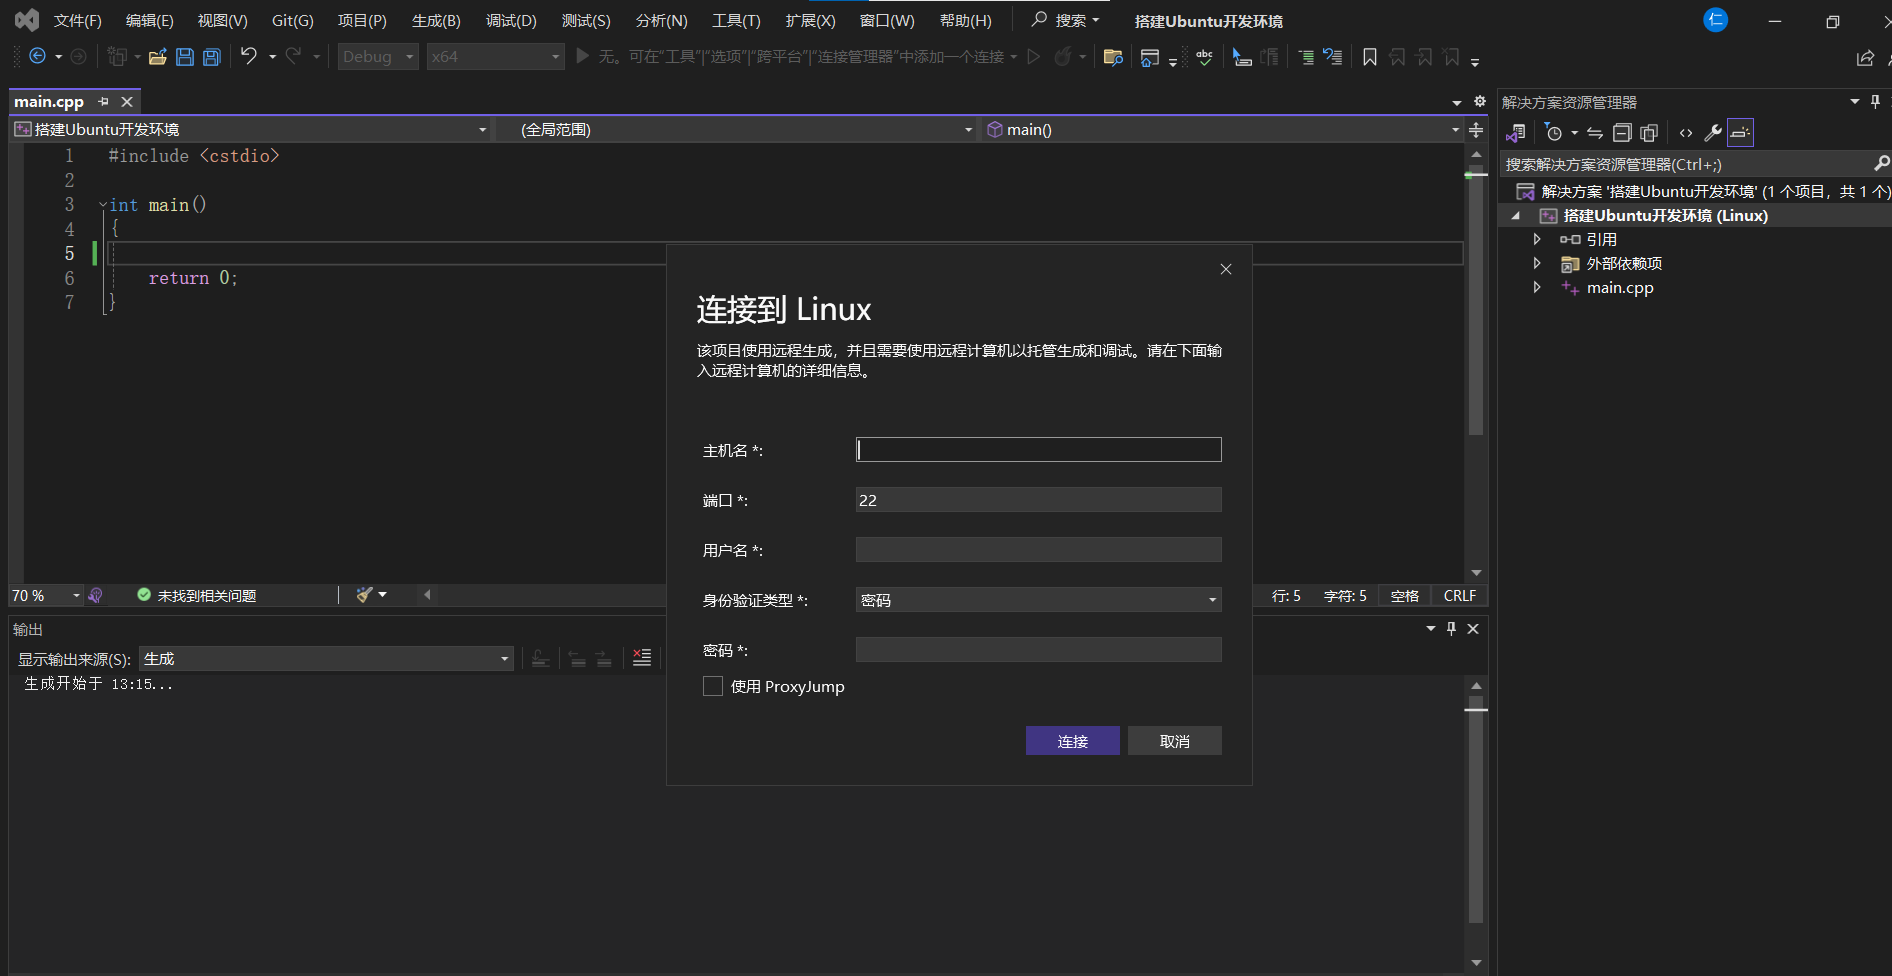
Task: Open the 显示输出来源 dropdown showing 生成
Action: pyautogui.click(x=326, y=659)
